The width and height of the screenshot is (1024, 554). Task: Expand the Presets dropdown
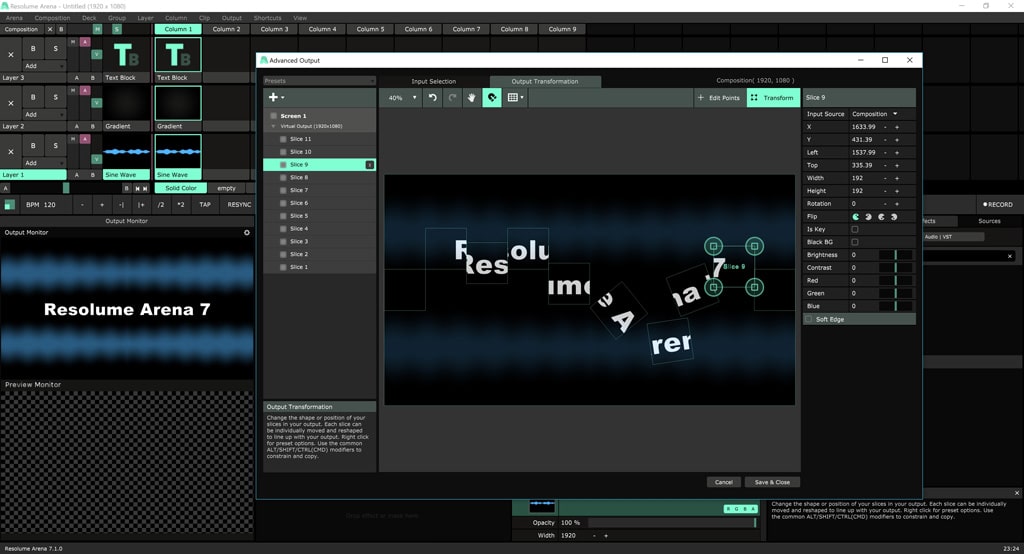(x=319, y=81)
